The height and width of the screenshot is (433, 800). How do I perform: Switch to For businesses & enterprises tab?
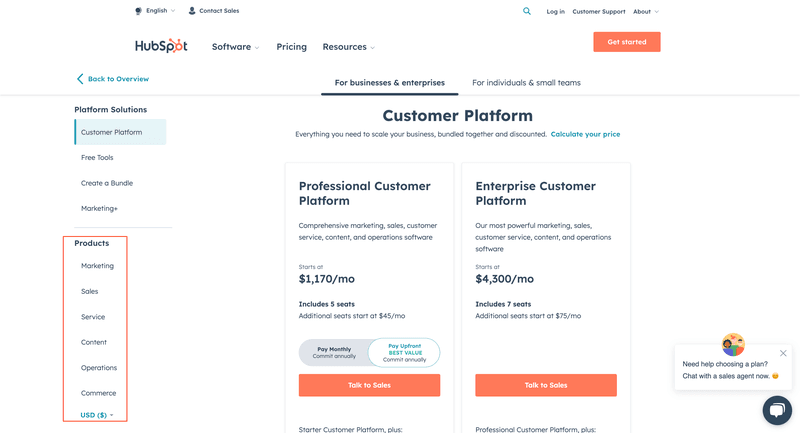[390, 83]
